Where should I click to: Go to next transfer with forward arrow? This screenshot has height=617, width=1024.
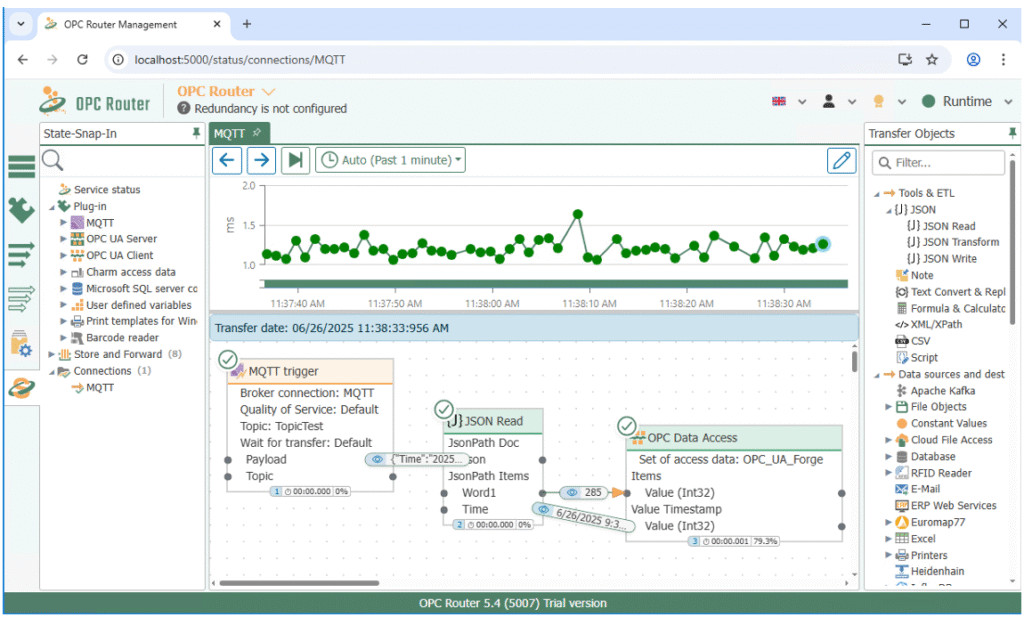tap(261, 160)
